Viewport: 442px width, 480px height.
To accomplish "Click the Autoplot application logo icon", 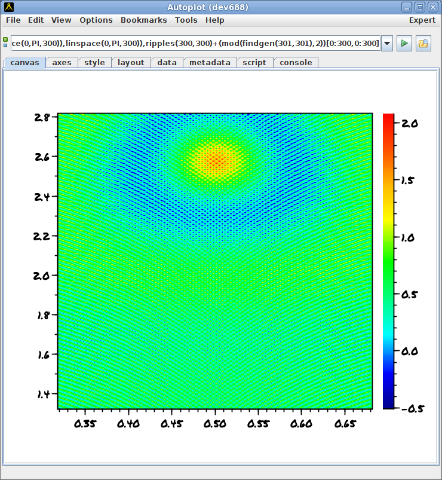I will [x=9, y=7].
